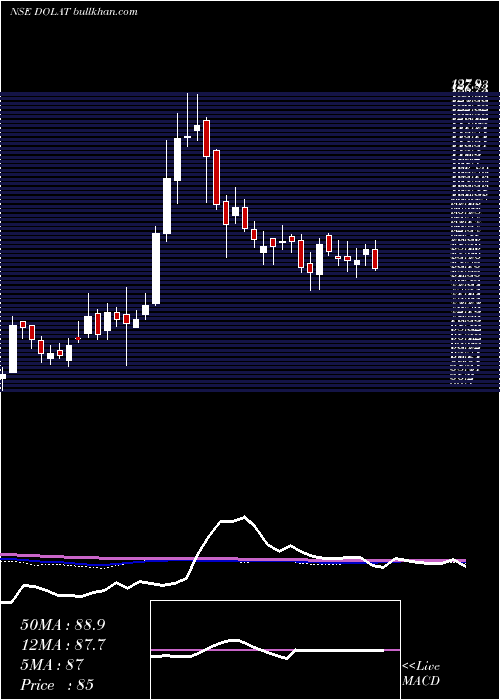
Task: Click inside the Live MACD inset chart
Action: coord(275,650)
